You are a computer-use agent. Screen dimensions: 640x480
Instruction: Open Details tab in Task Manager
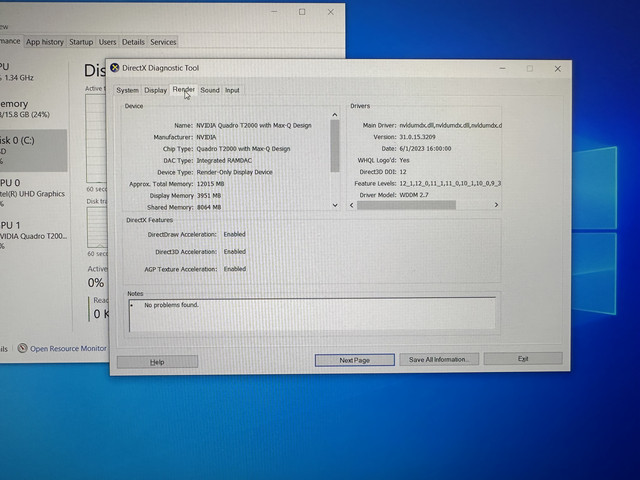coord(133,42)
